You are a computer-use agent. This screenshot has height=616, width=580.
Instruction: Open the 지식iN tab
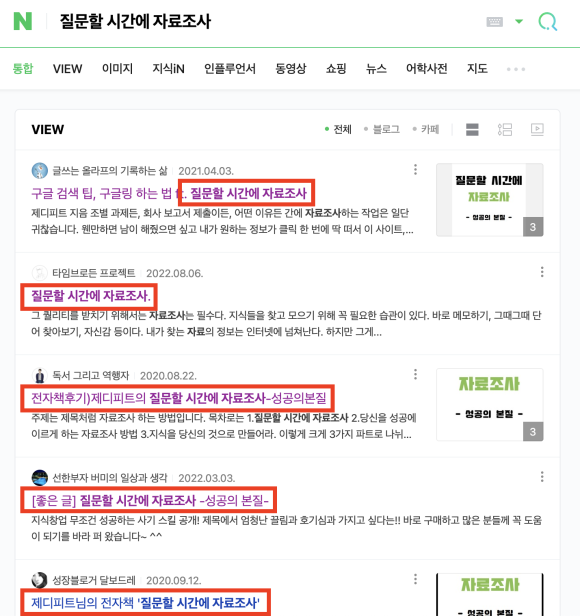[168, 69]
